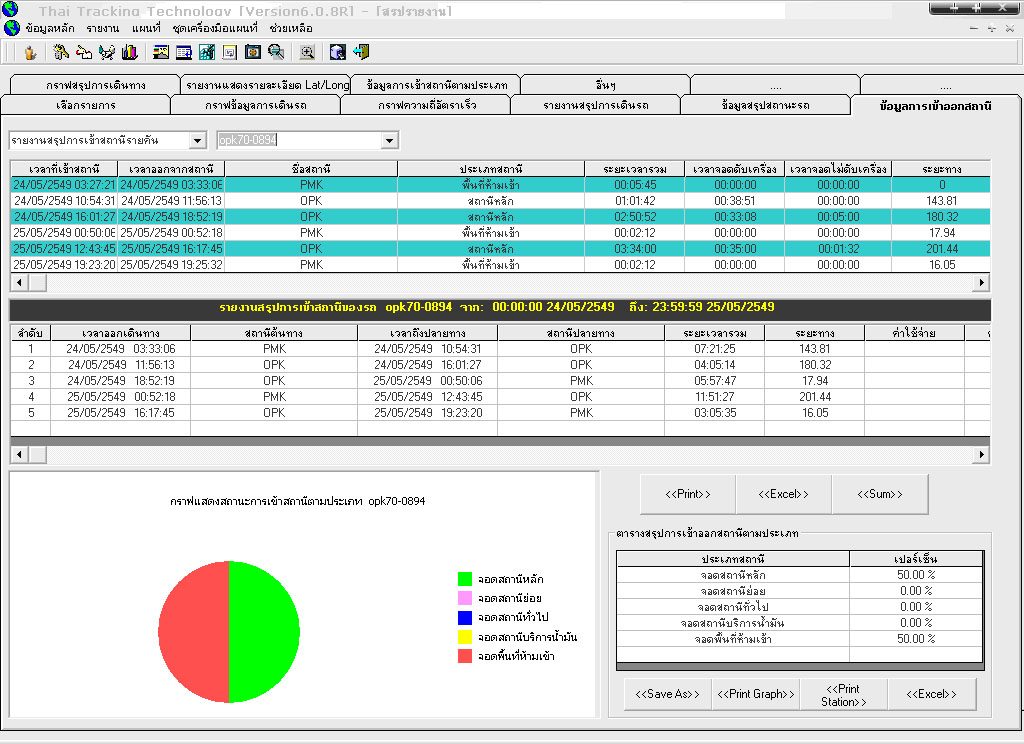
Task: Click the zoom-in magnifier with plus icon
Action: coord(307,52)
